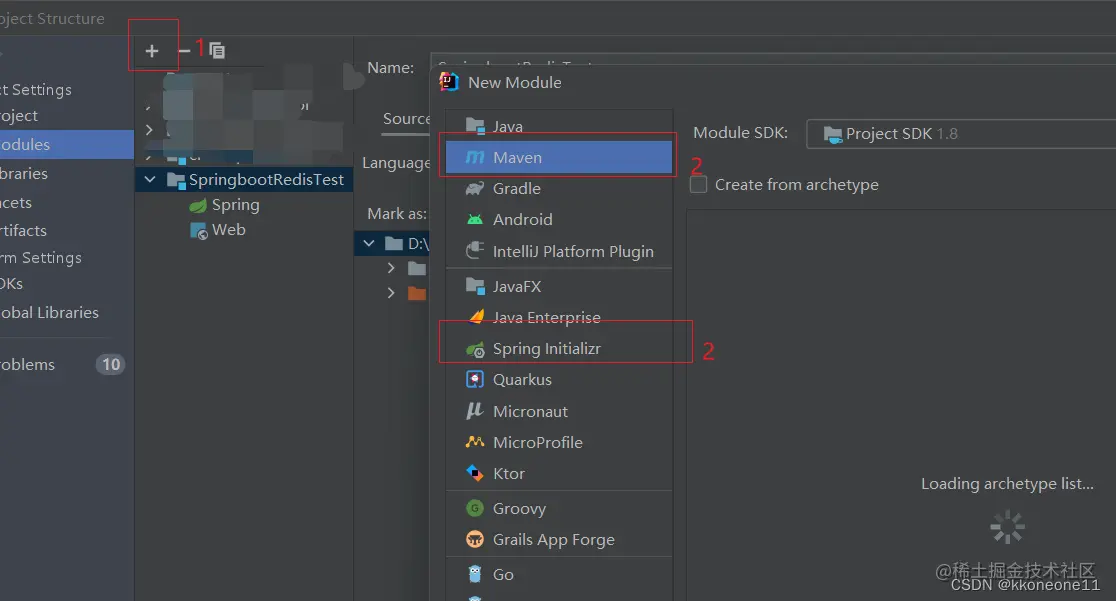Collapse the D:\ content root
The image size is (1116, 601).
pos(369,244)
